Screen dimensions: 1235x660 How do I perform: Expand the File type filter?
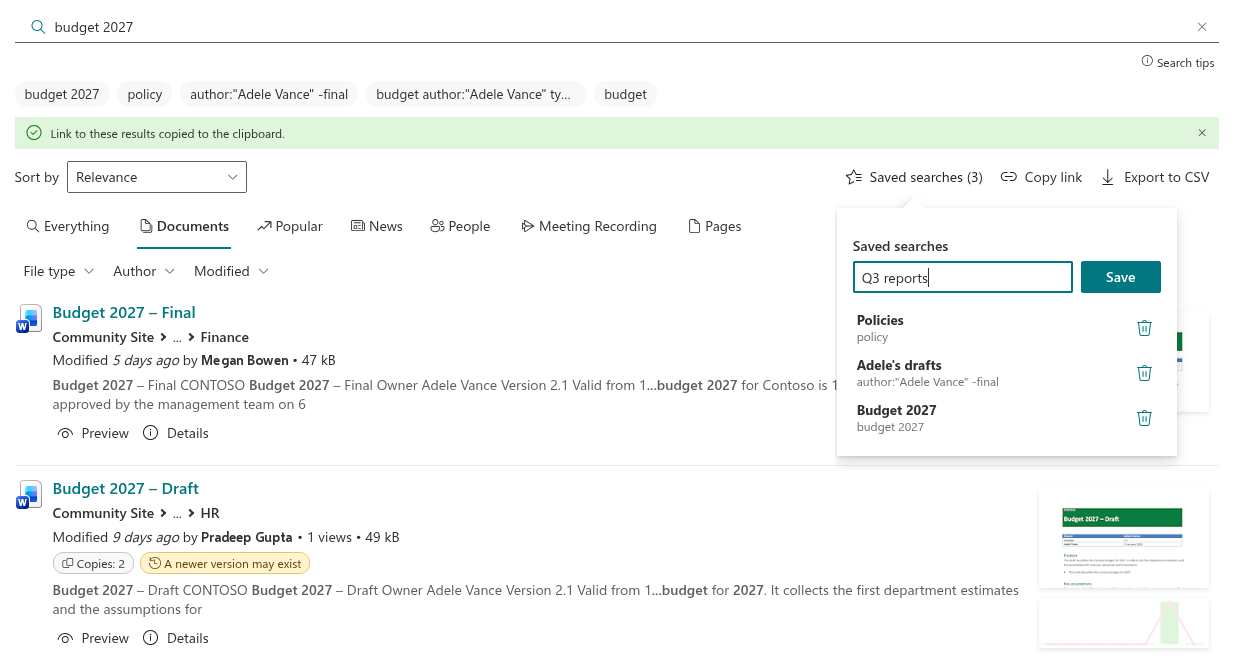[59, 271]
